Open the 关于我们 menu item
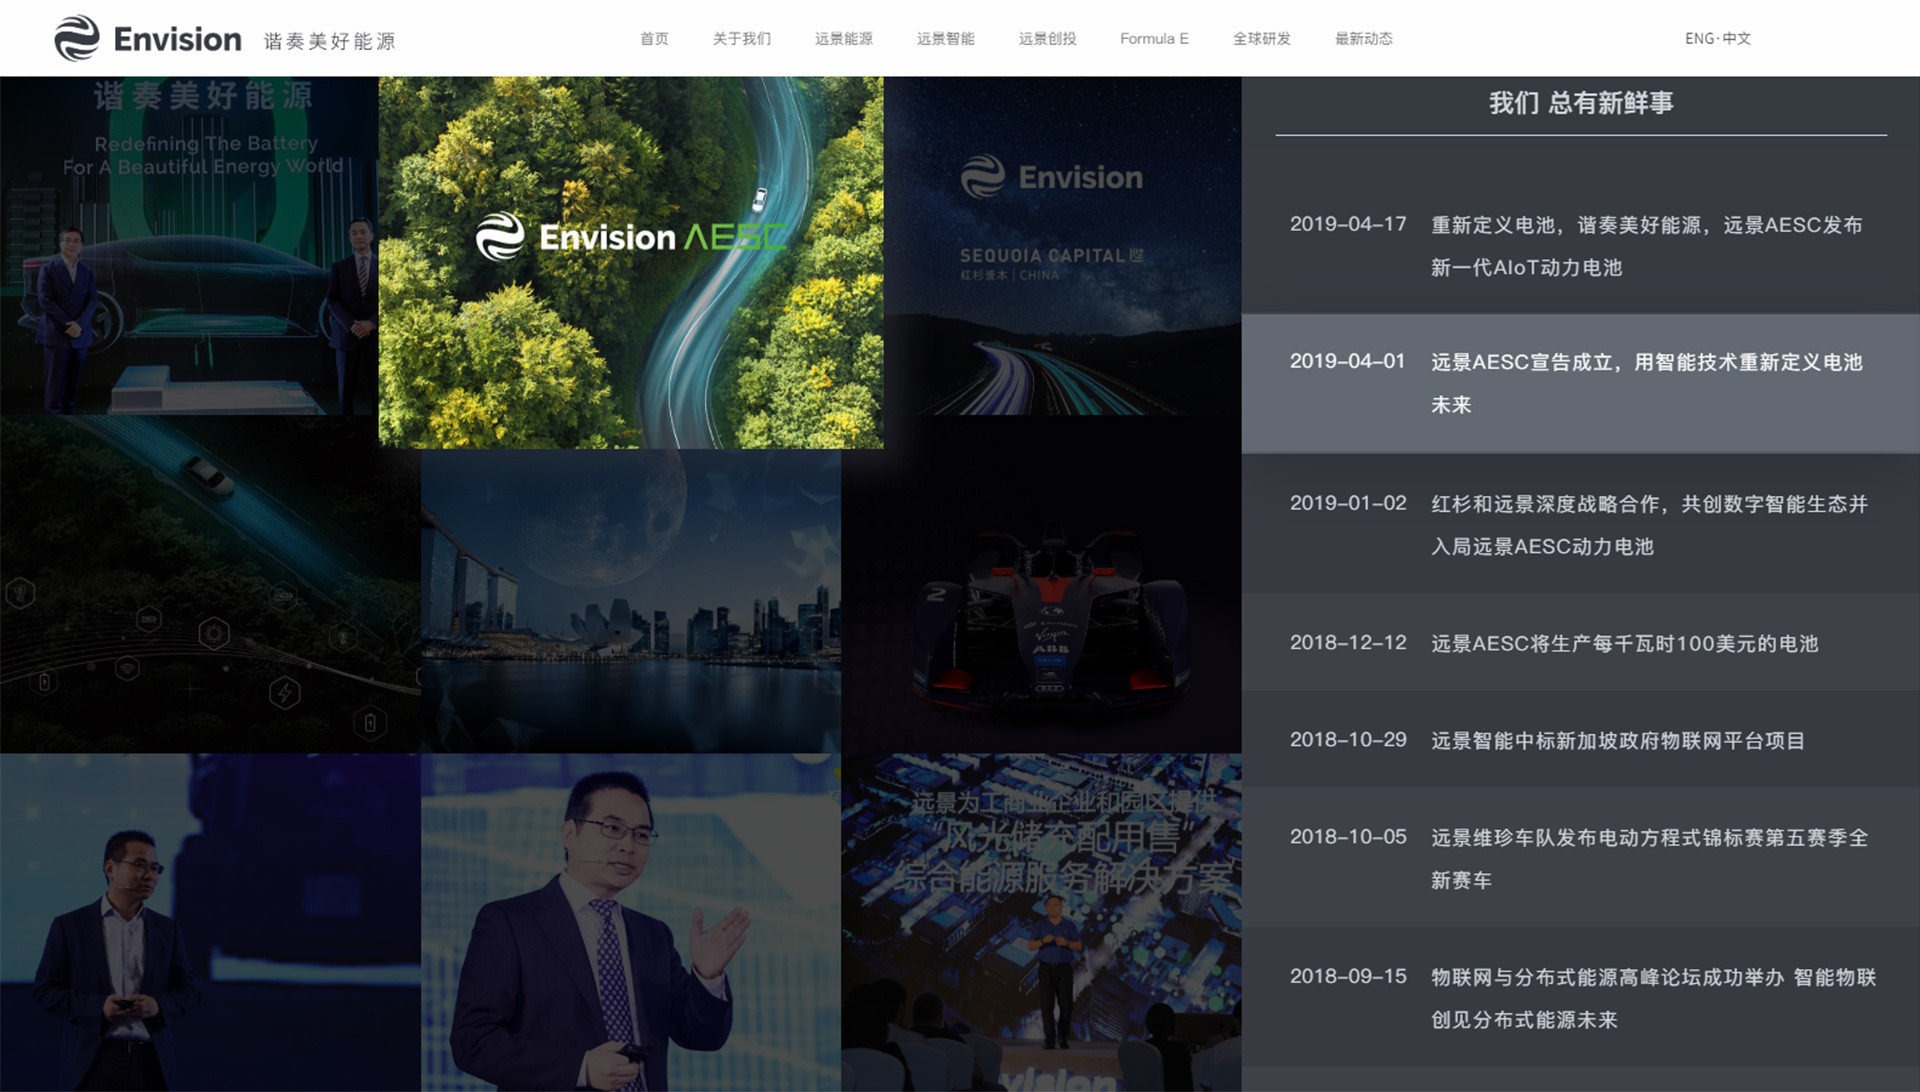This screenshot has width=1920, height=1092. click(x=741, y=39)
